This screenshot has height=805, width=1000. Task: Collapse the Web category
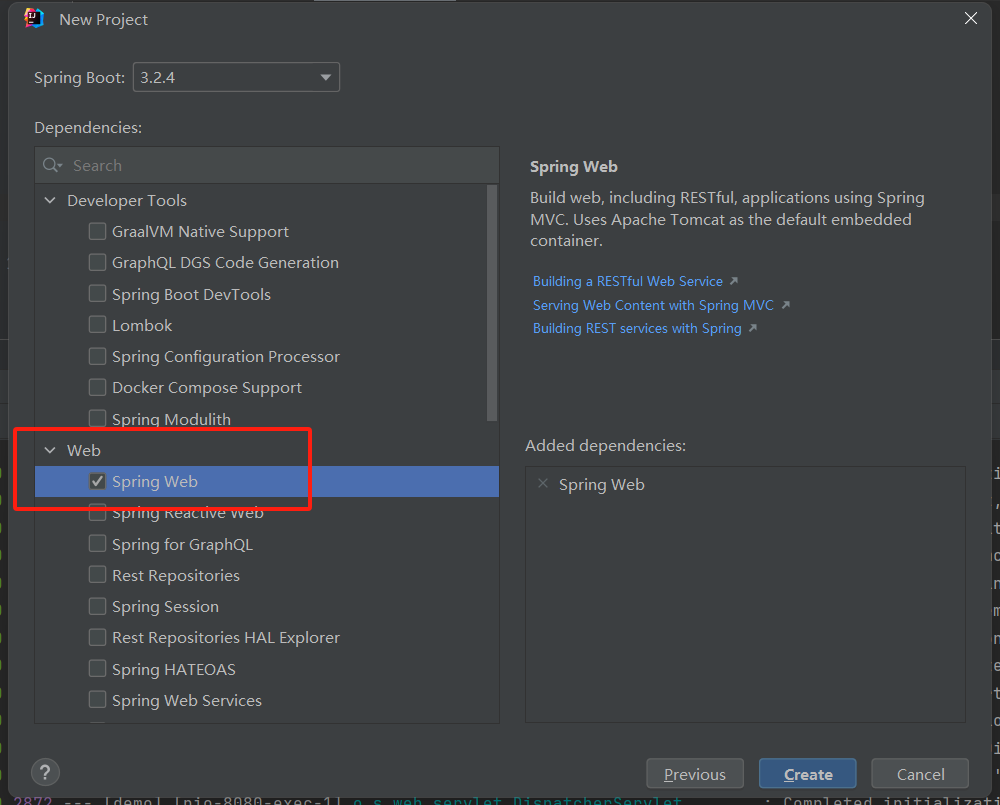tap(50, 450)
